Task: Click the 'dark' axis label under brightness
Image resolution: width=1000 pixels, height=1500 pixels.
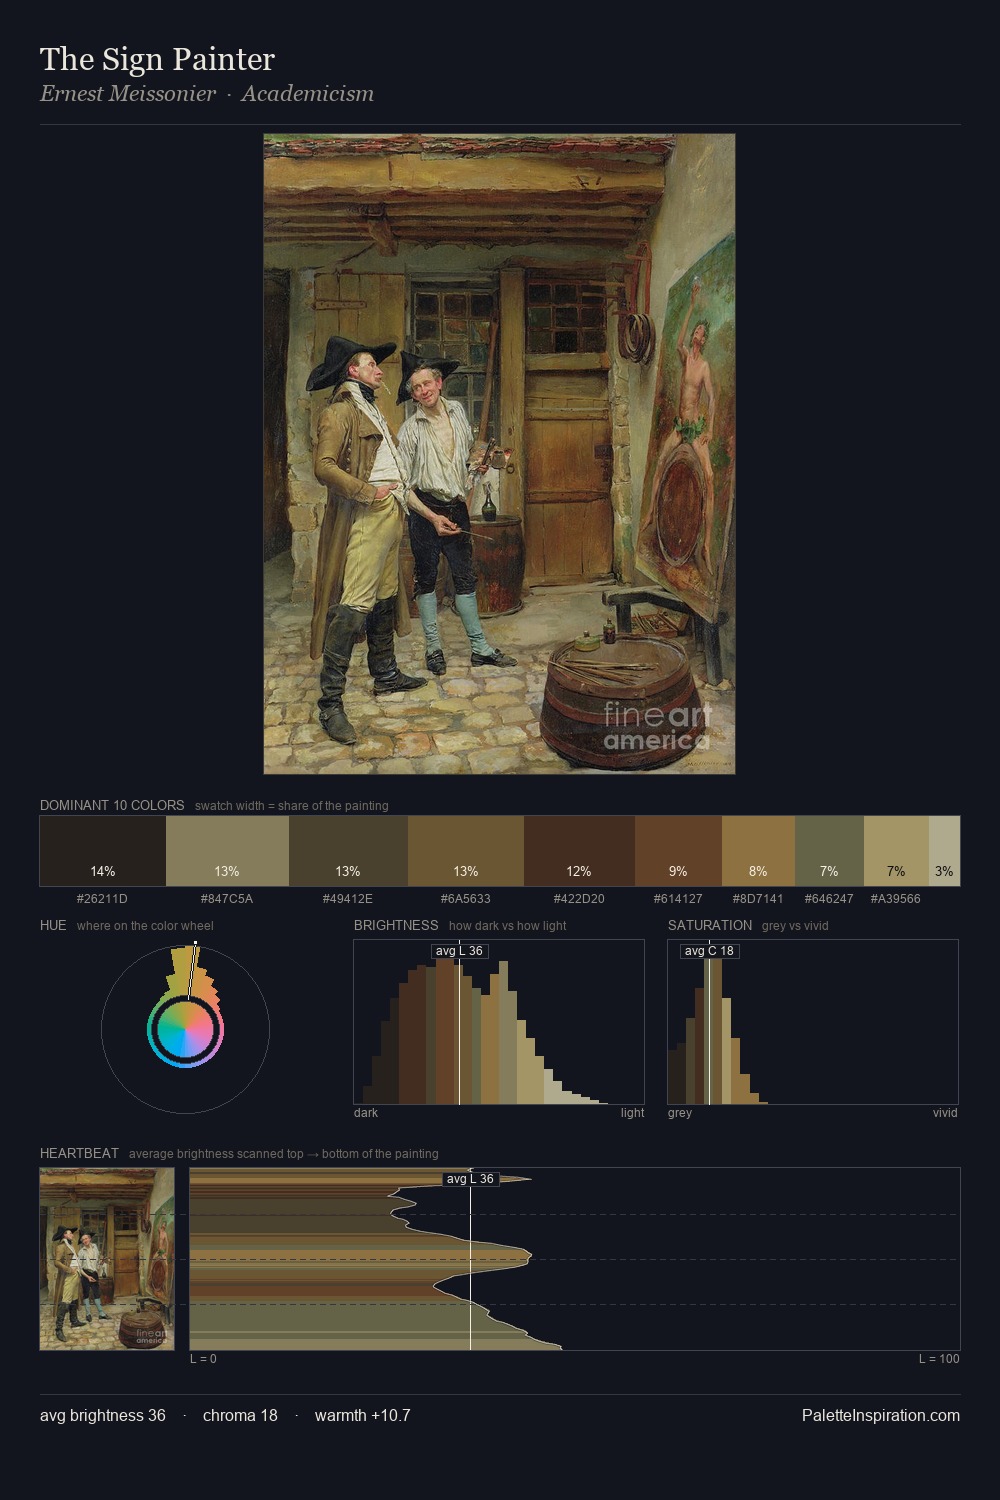Action: [366, 1113]
